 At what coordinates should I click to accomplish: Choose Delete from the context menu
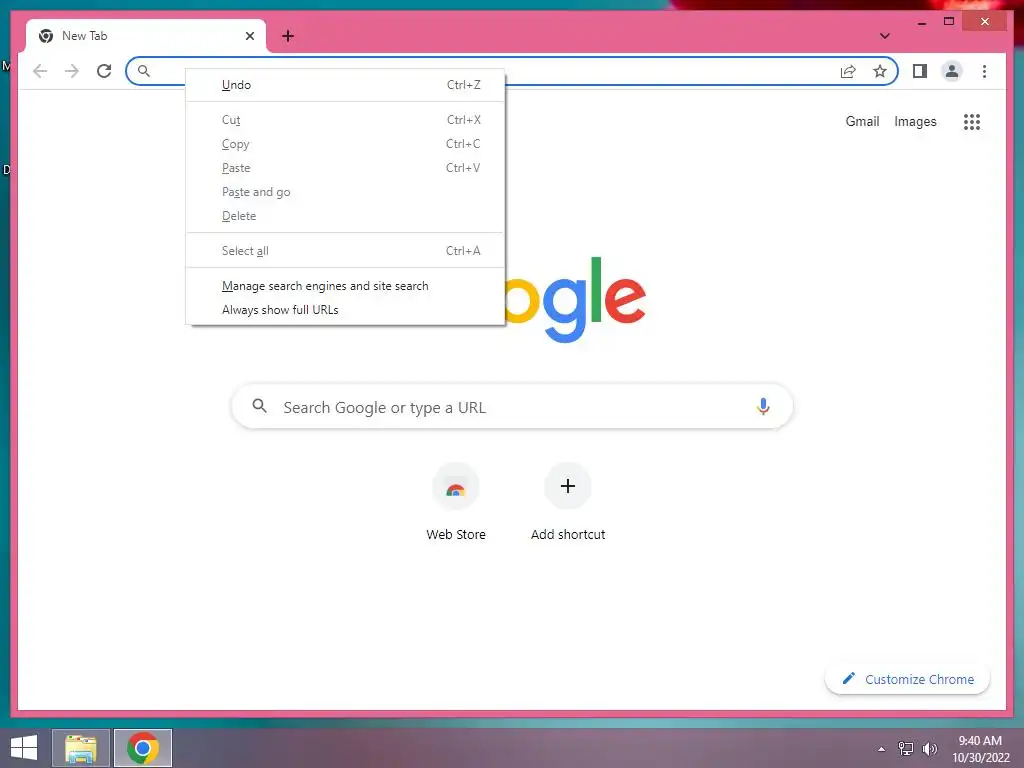(x=345, y=216)
